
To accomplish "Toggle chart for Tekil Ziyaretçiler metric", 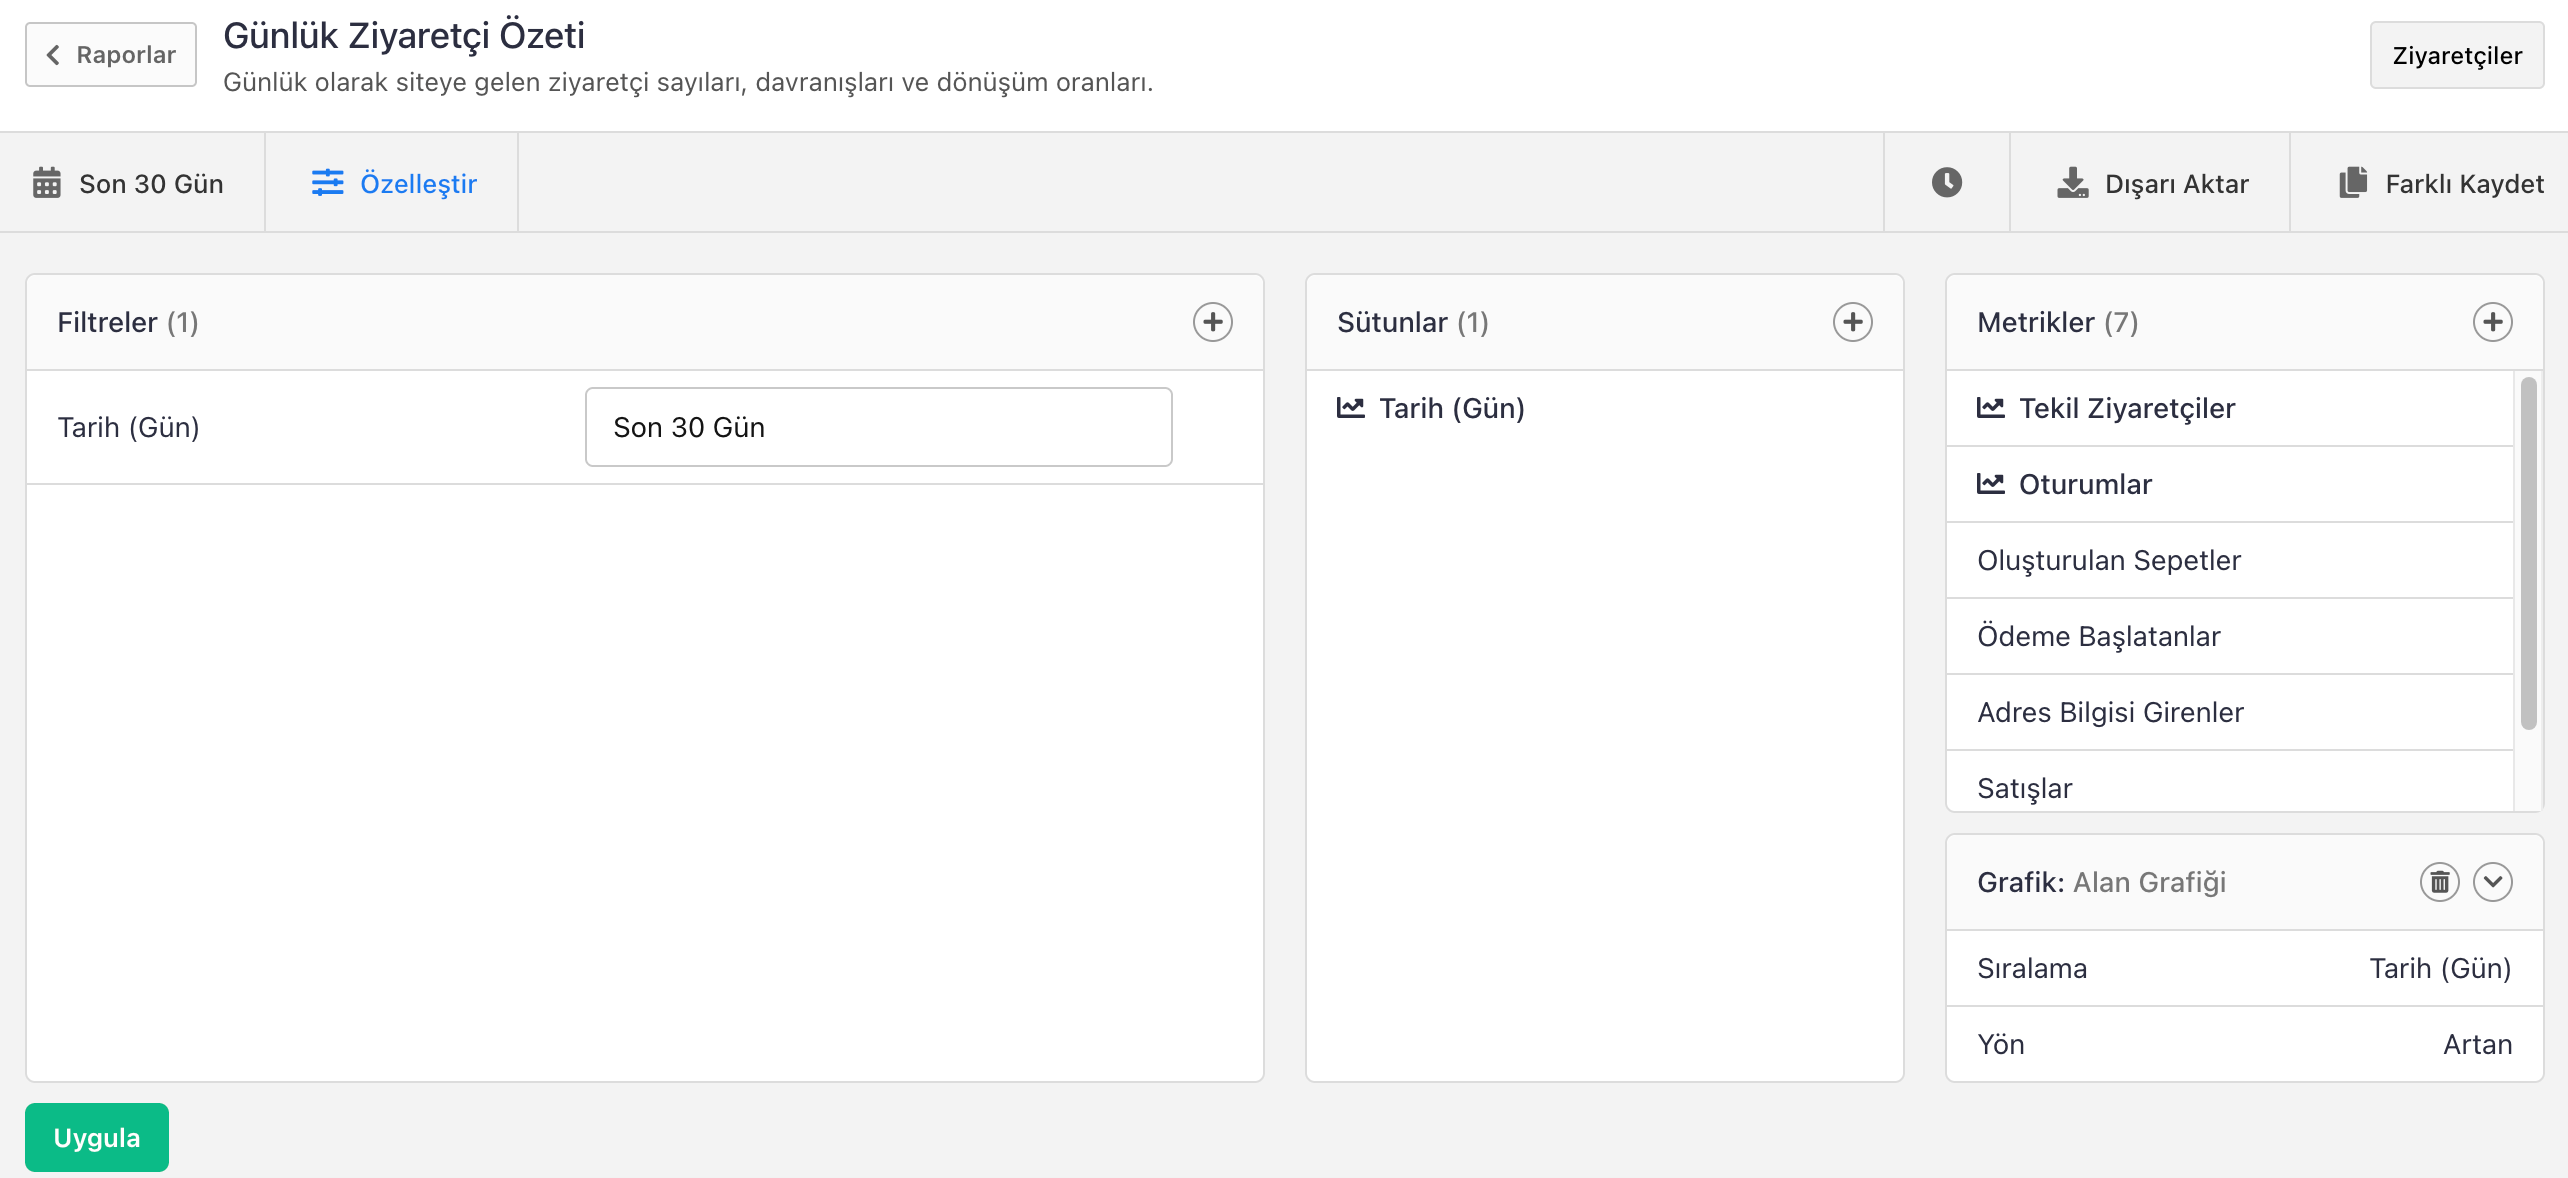I will point(1991,408).
